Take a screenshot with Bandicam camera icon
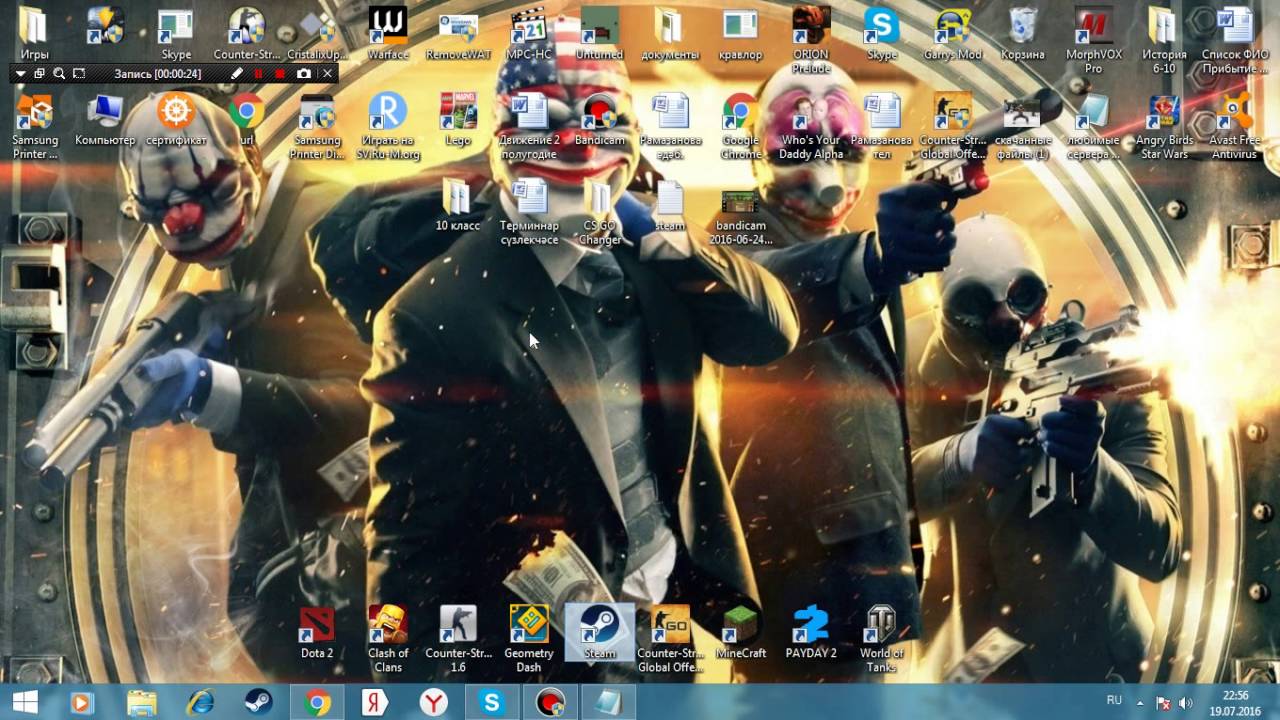Image resolution: width=1280 pixels, height=720 pixels. pos(304,74)
